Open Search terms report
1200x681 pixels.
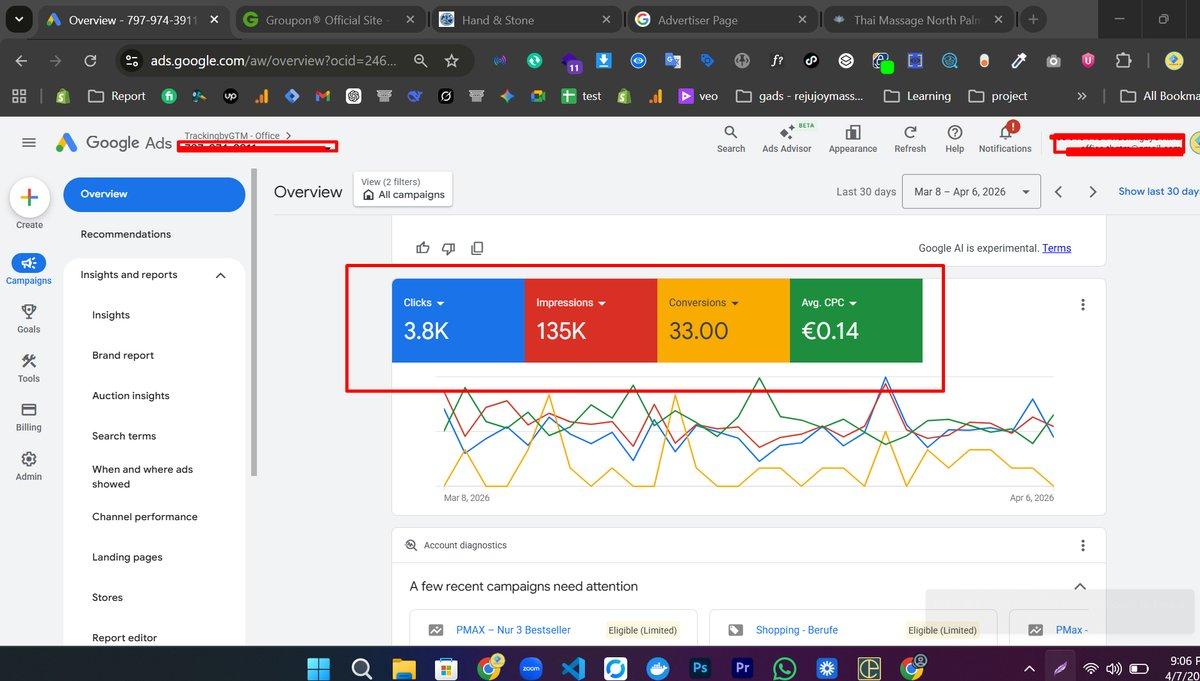pos(124,436)
